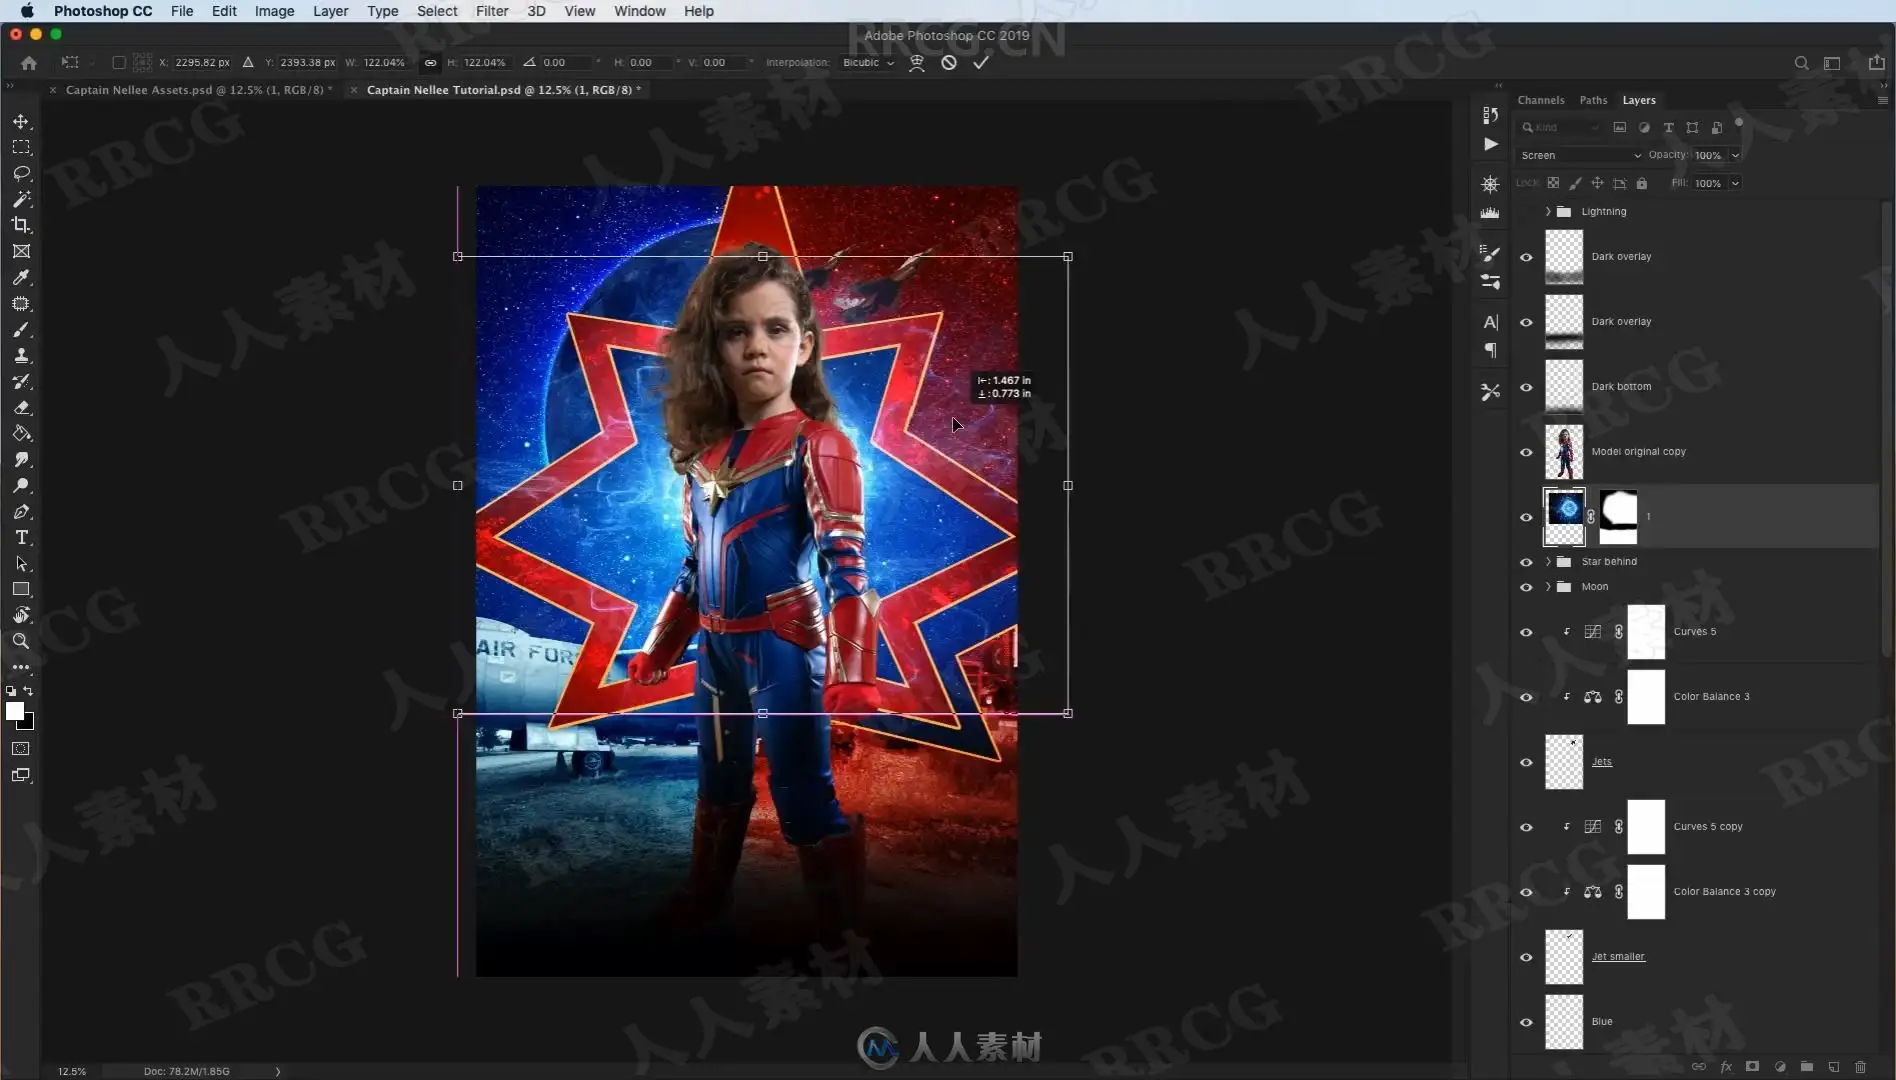The image size is (1896, 1080).
Task: Select the Zoom tool
Action: point(21,641)
